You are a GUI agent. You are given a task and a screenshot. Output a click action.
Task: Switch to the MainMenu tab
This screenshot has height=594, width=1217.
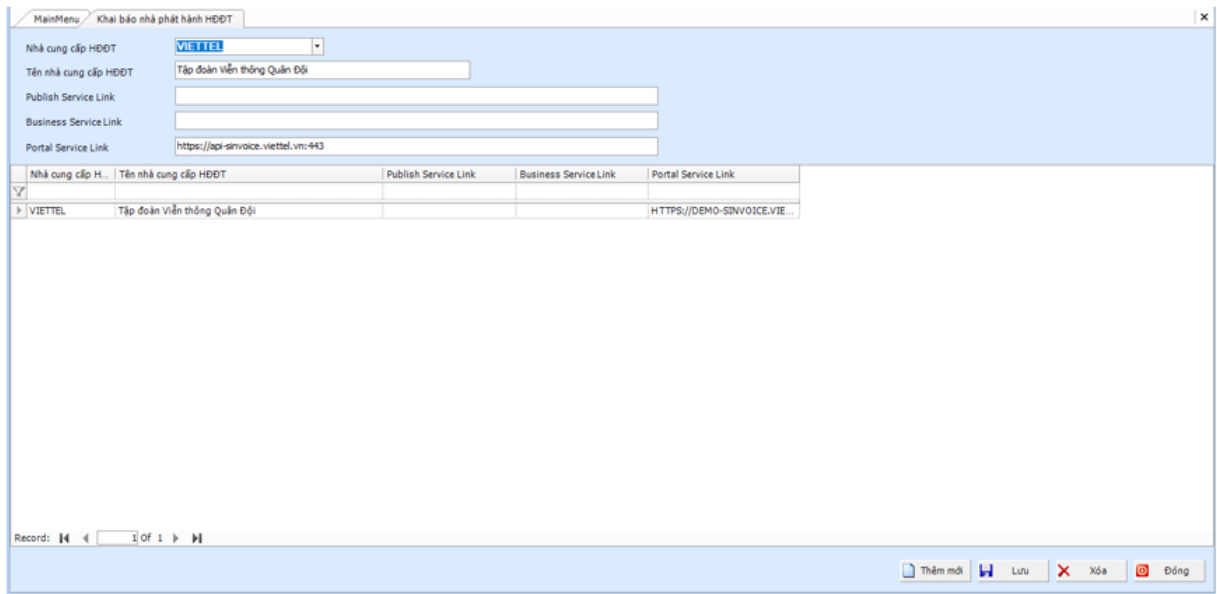coord(56,19)
